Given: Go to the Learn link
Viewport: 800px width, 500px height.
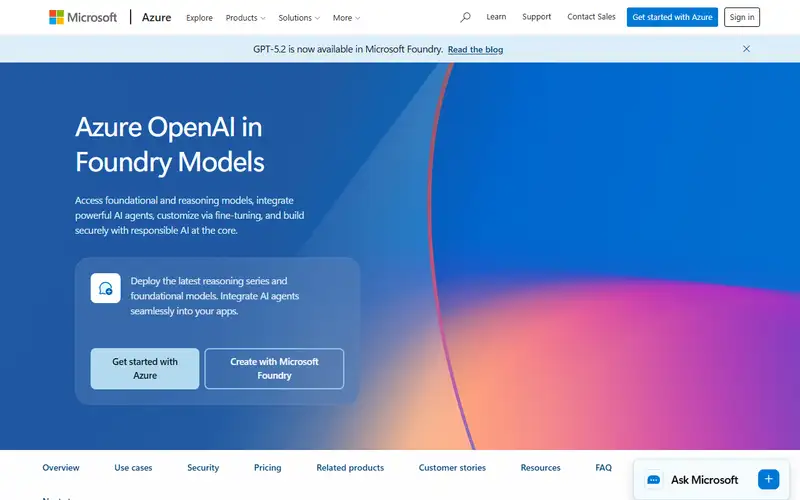Looking at the screenshot, I should tap(496, 17).
